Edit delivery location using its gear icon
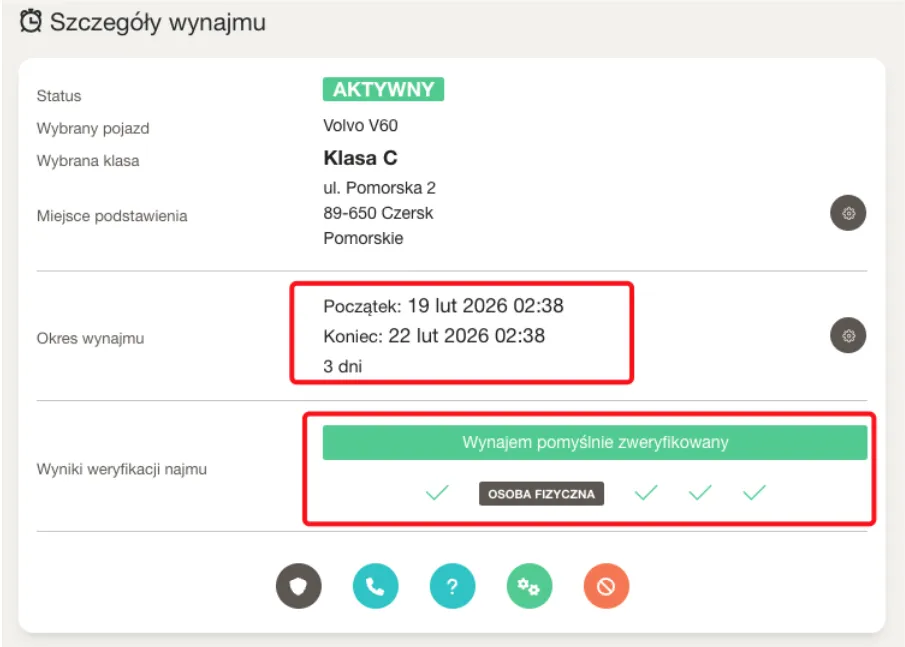 click(848, 213)
